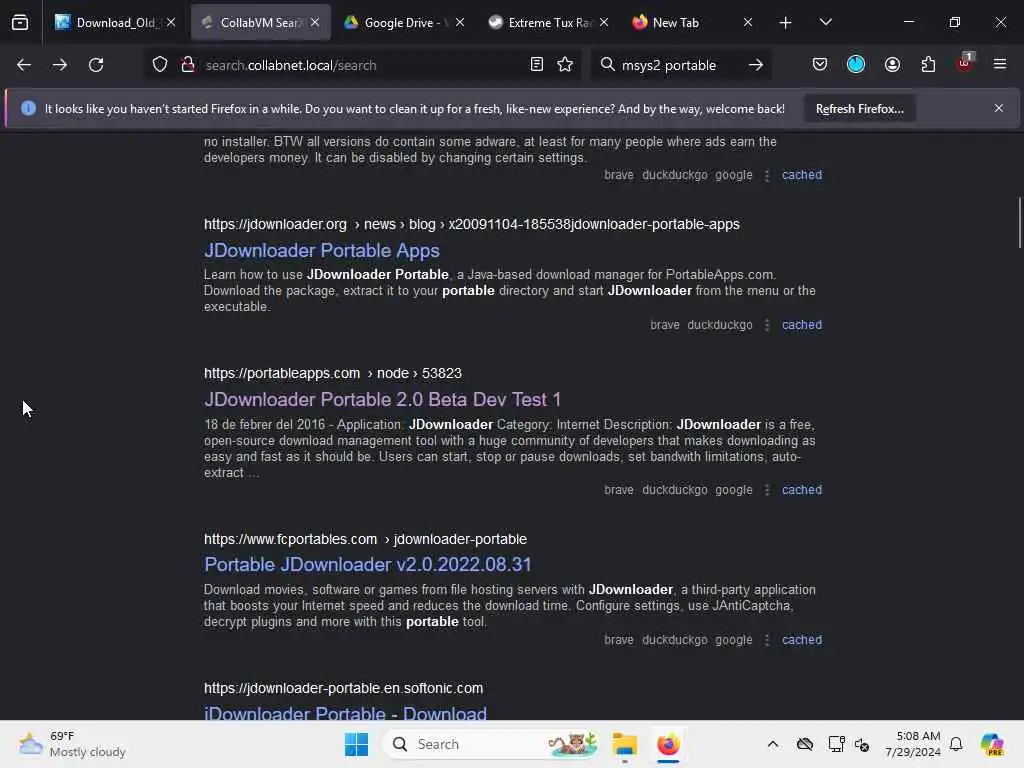
Task: Open the blue circular extension icon
Action: (x=856, y=65)
